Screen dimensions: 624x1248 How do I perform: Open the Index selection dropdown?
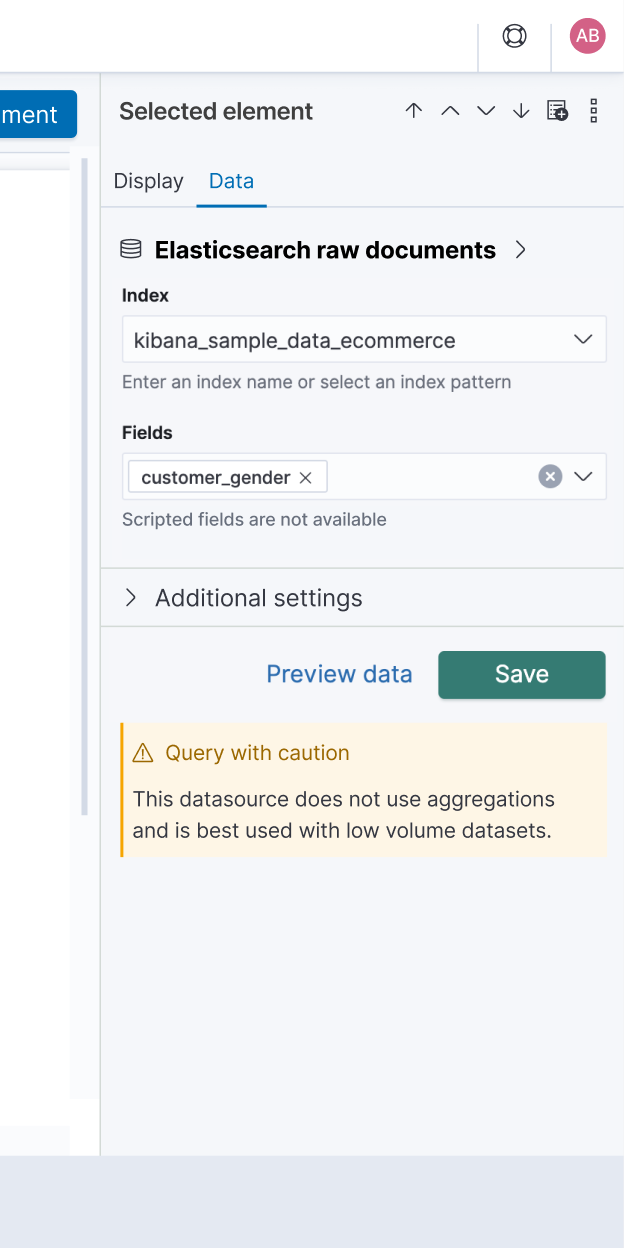[583, 339]
